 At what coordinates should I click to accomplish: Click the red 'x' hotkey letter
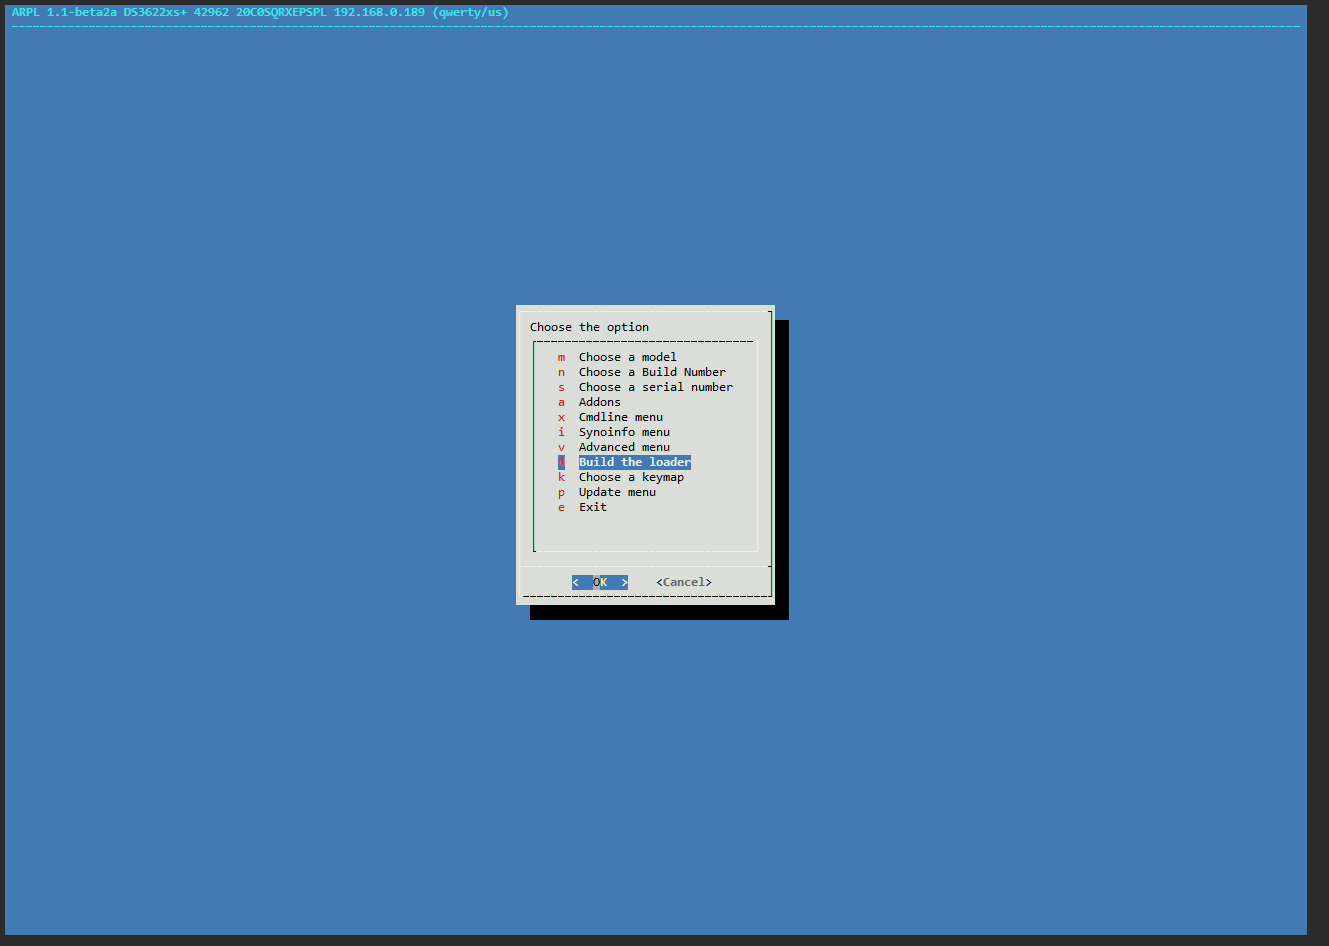point(561,417)
